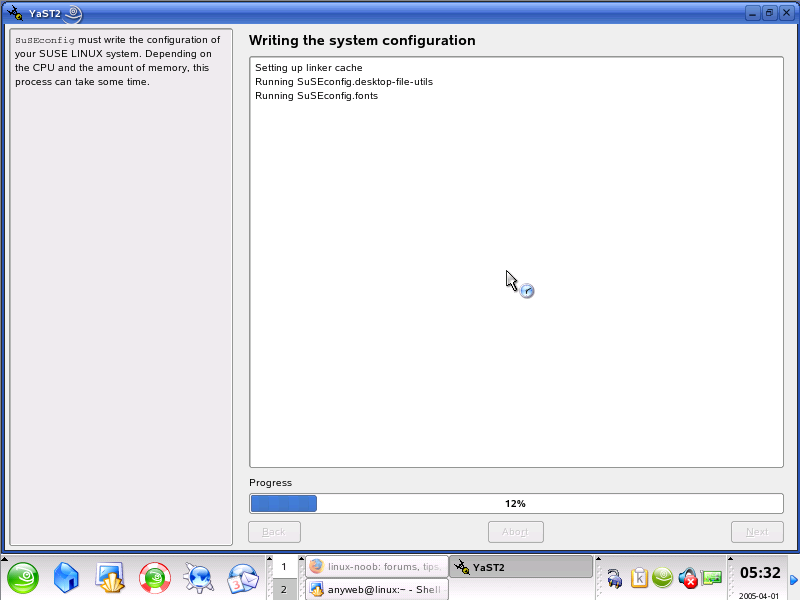Click the disabled Next button
The width and height of the screenshot is (800, 600).
click(757, 532)
